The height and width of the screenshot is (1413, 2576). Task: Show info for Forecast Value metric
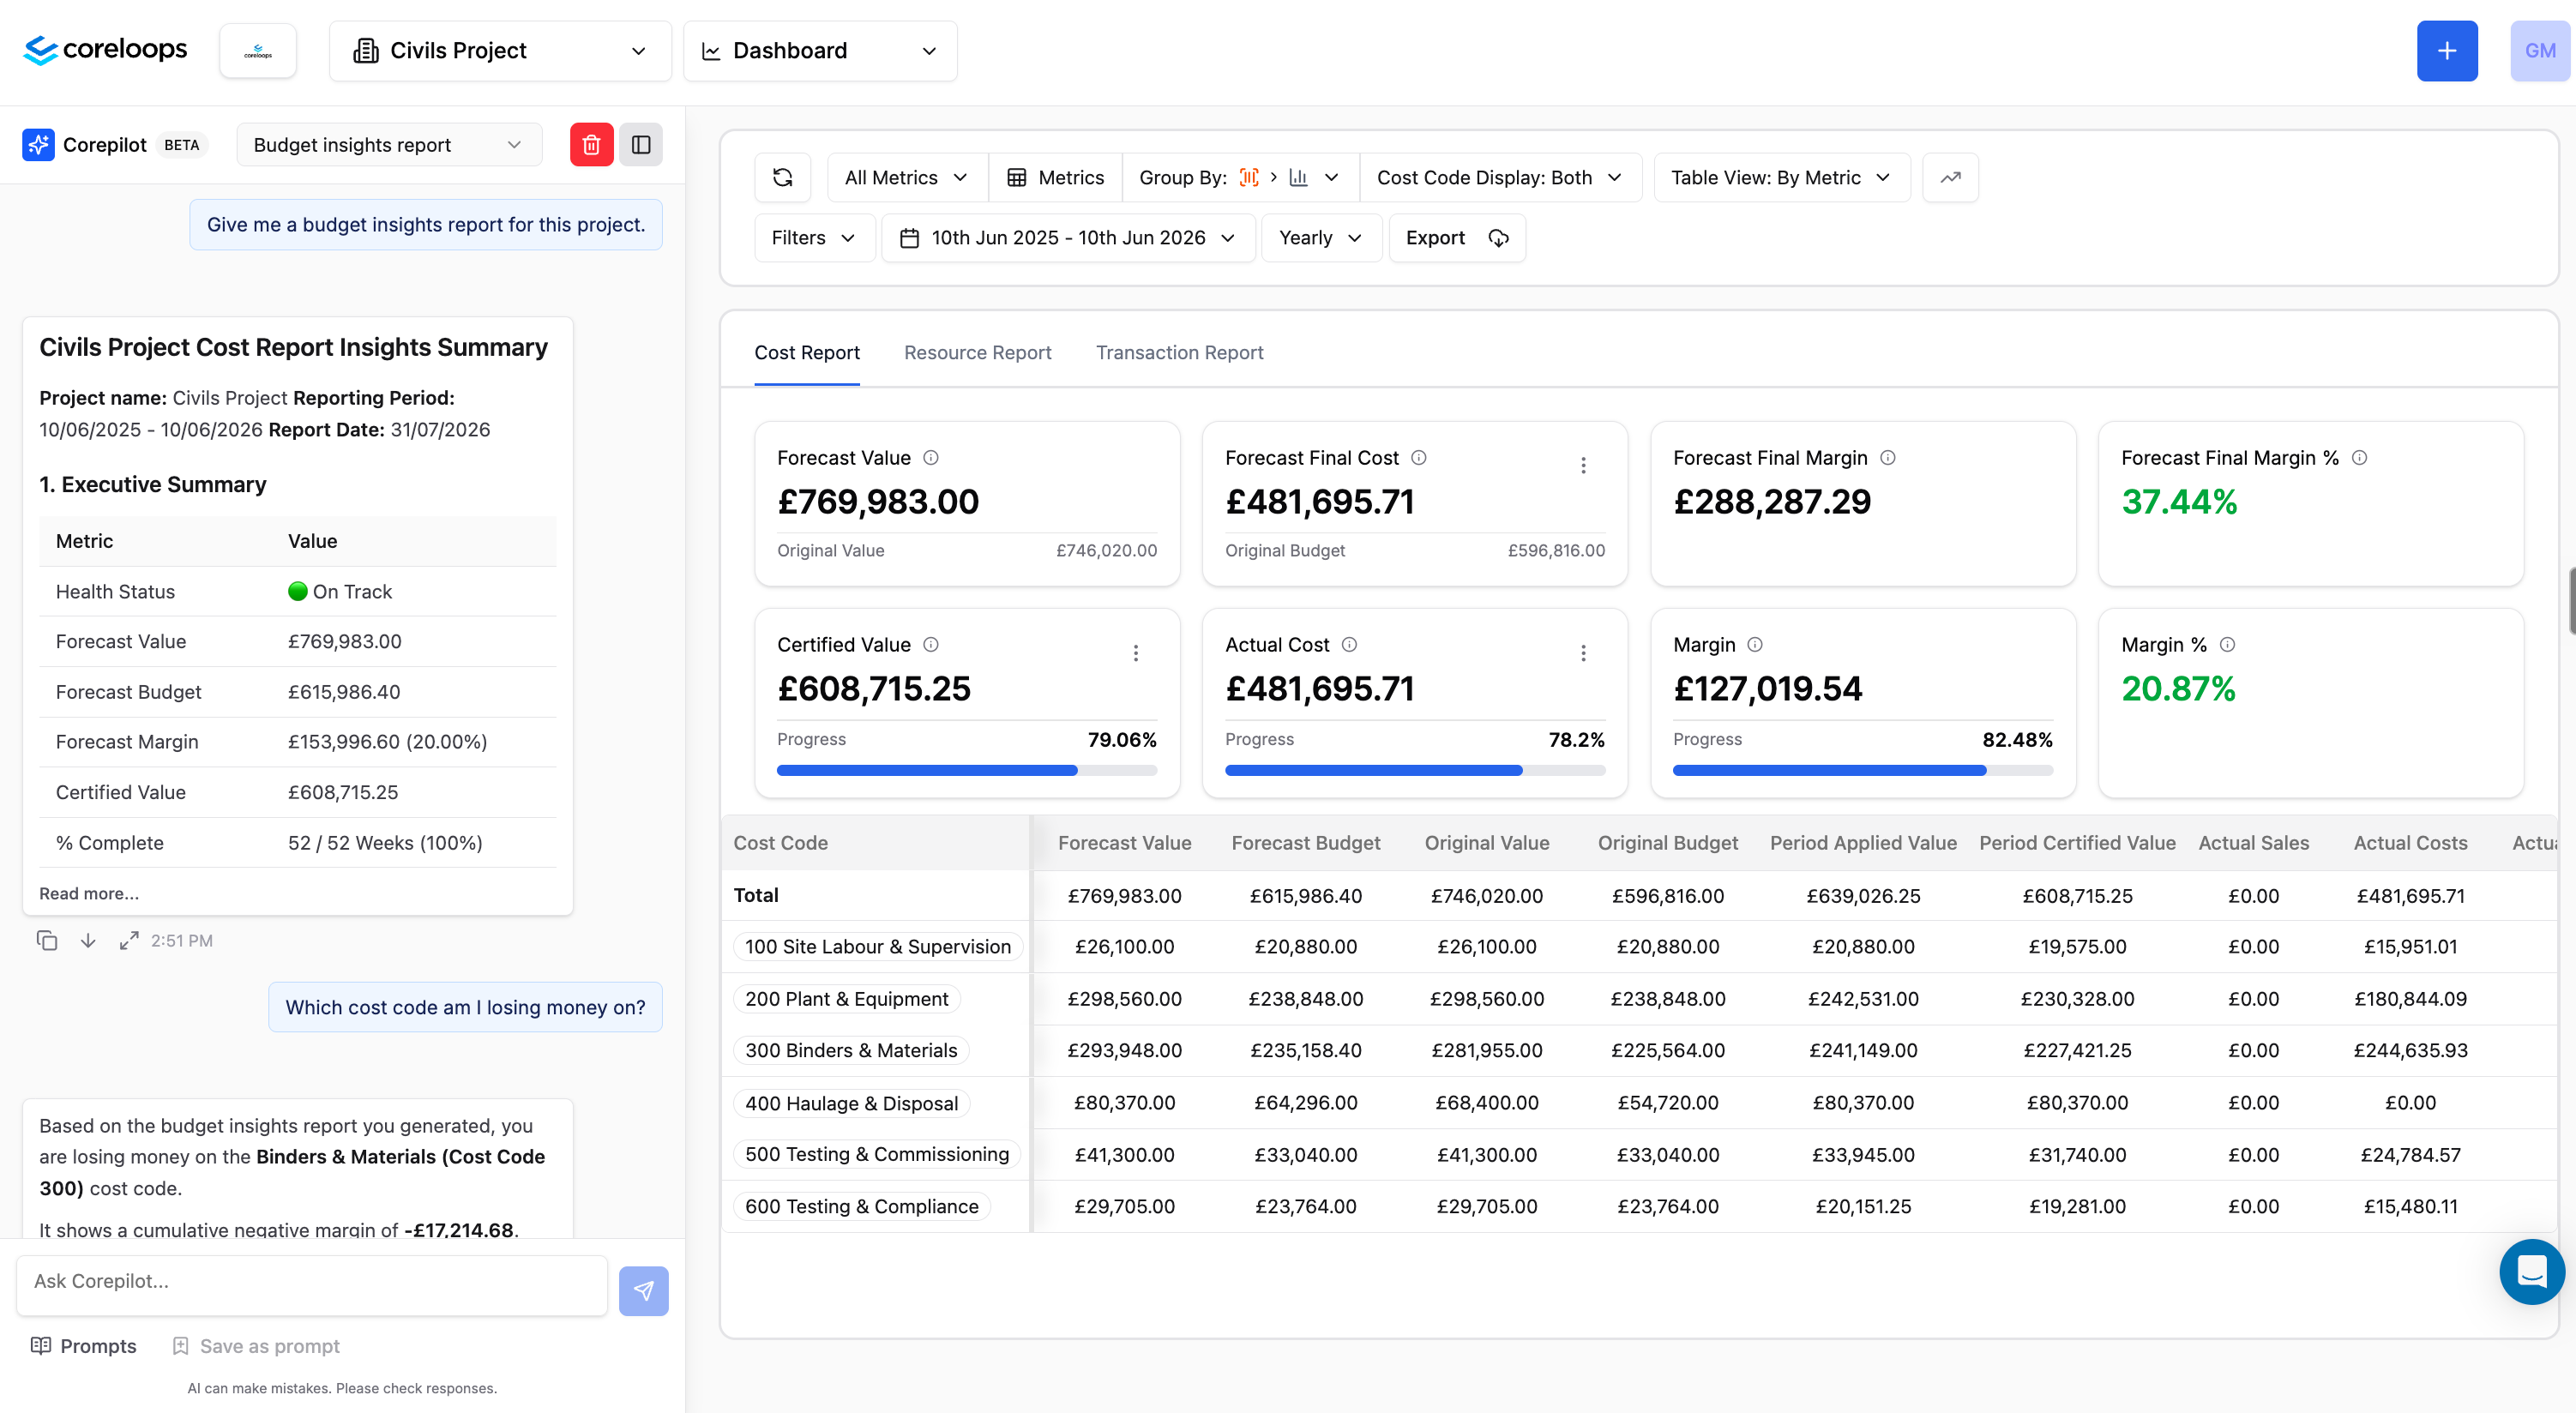pos(931,457)
